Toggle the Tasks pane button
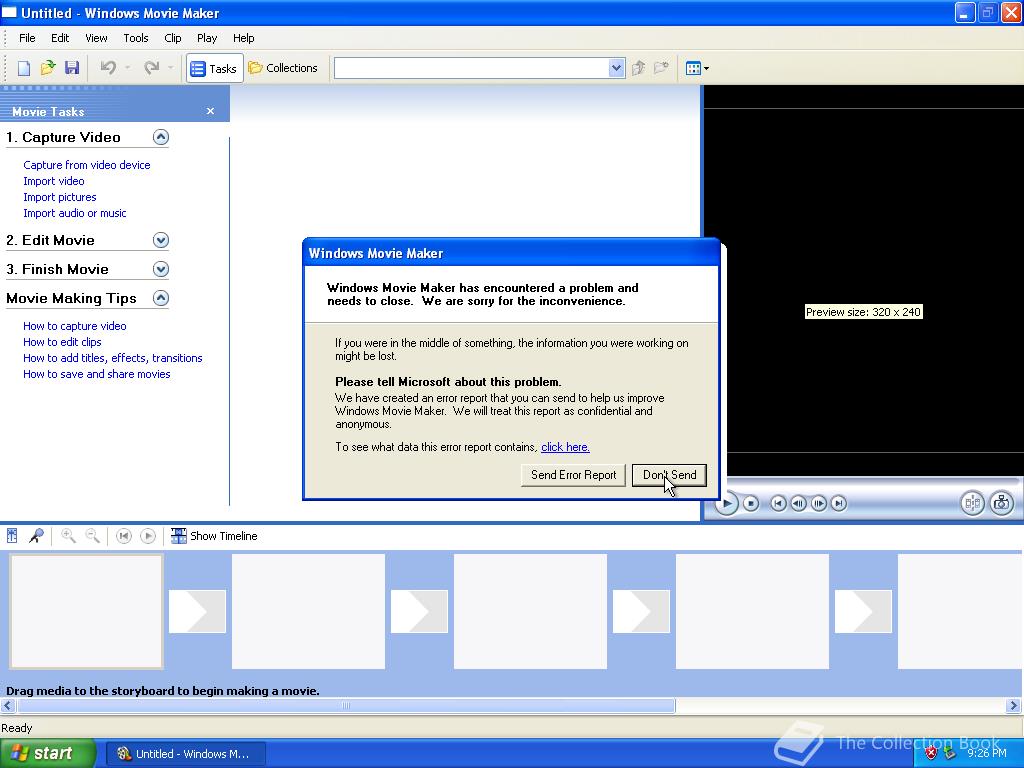 [214, 68]
